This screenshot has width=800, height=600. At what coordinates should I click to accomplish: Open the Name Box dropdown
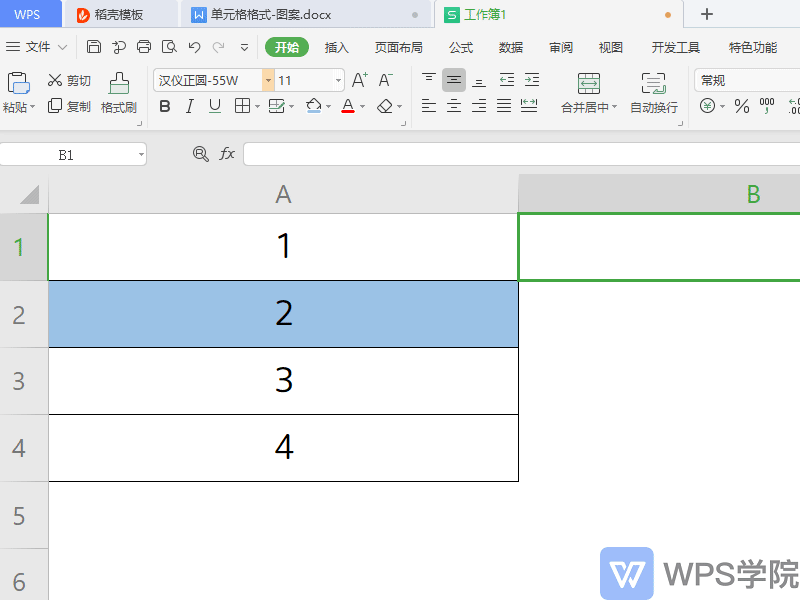[x=141, y=154]
